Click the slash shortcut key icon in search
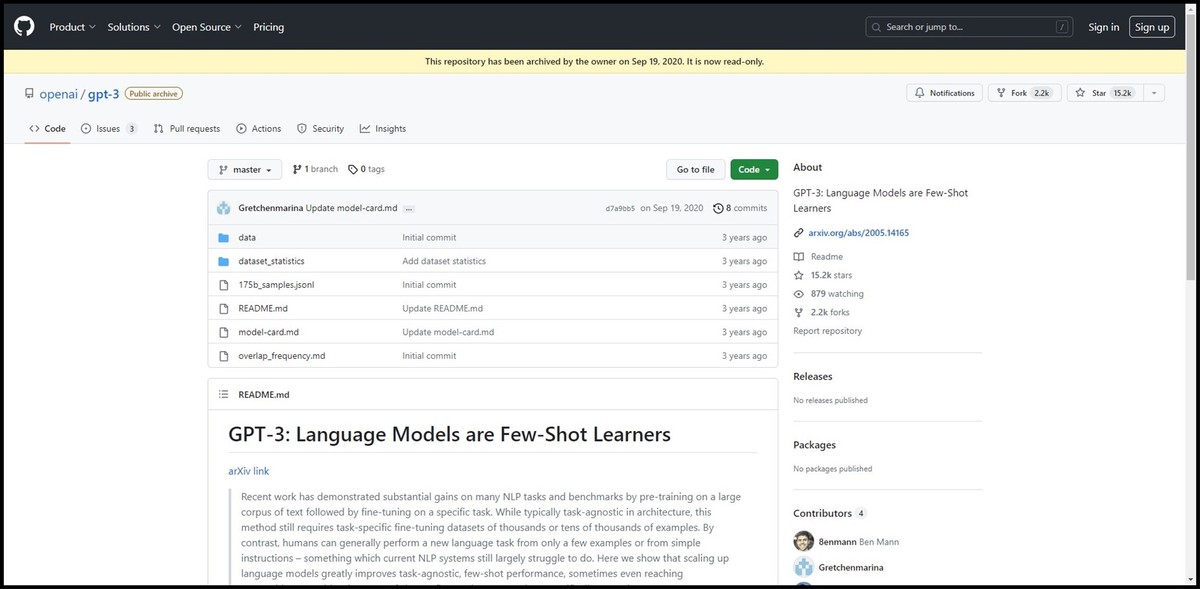Image resolution: width=1200 pixels, height=589 pixels. (1061, 27)
